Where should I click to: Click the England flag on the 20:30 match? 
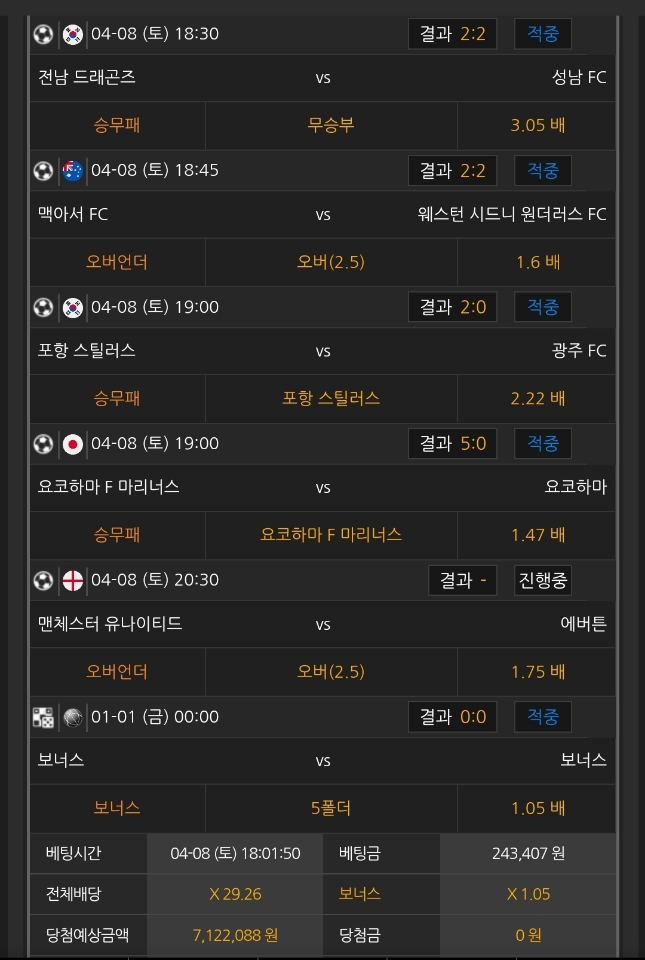pos(72,580)
